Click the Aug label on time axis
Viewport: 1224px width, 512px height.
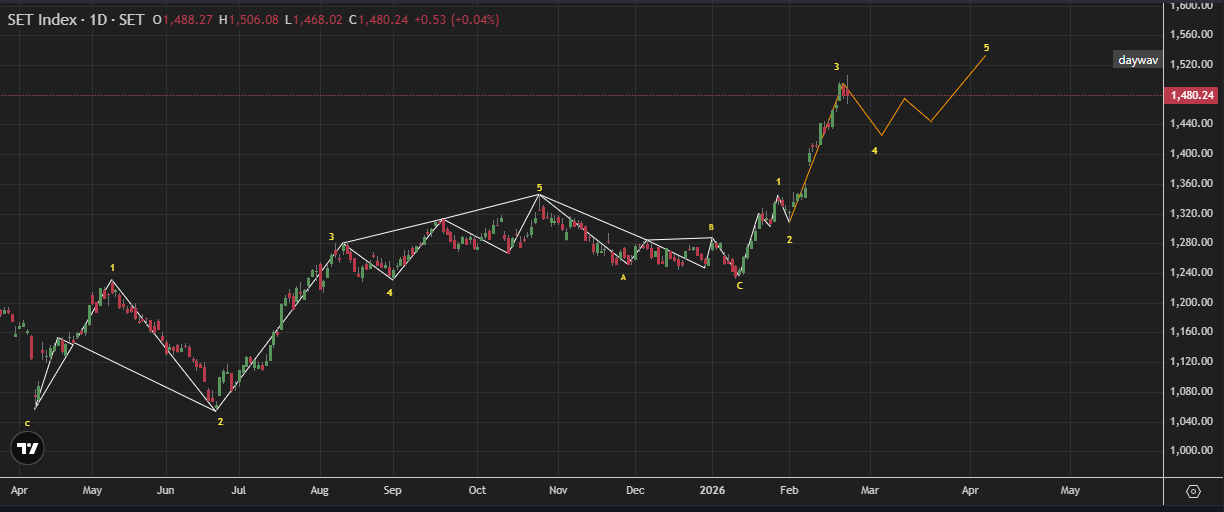pos(320,491)
